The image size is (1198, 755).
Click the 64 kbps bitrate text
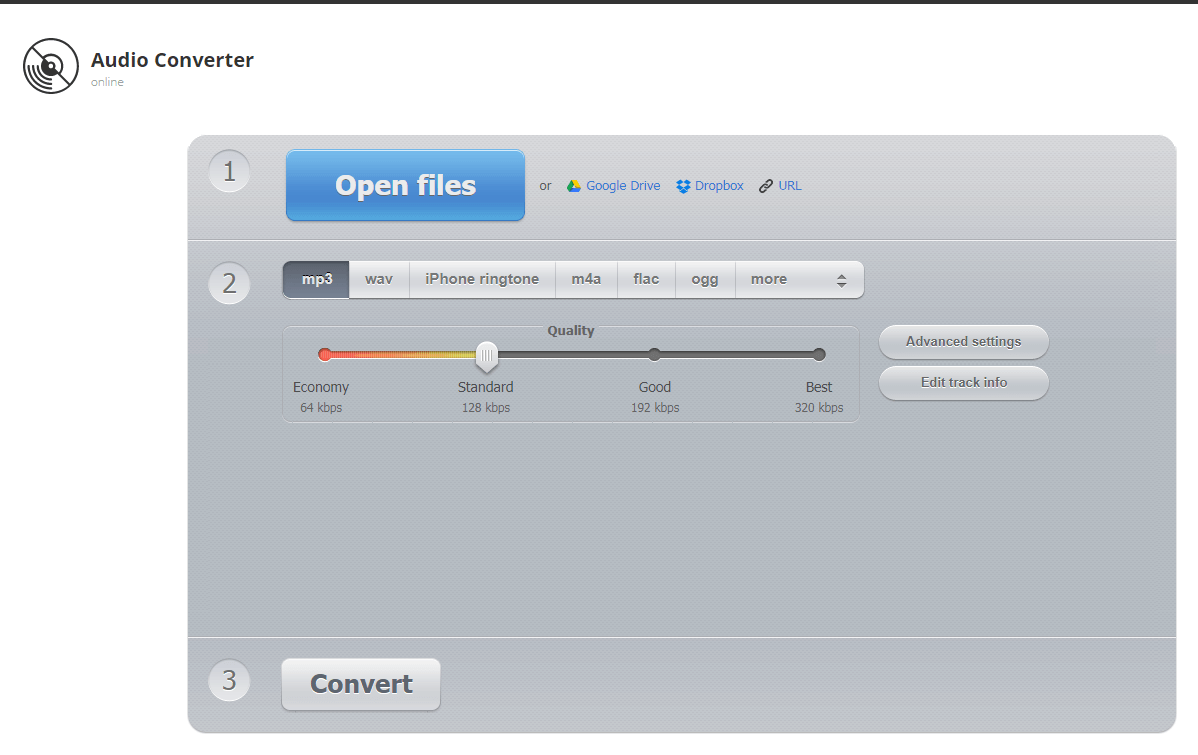coord(321,408)
